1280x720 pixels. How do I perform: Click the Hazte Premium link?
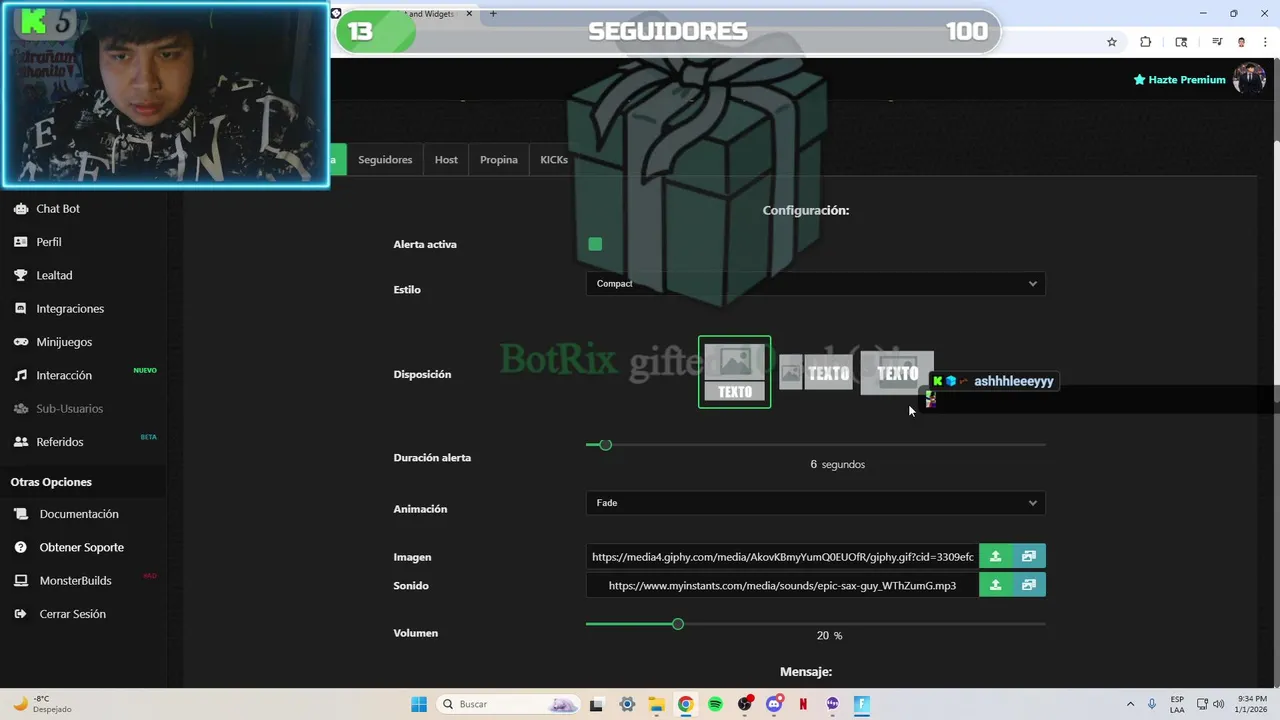click(x=1179, y=80)
